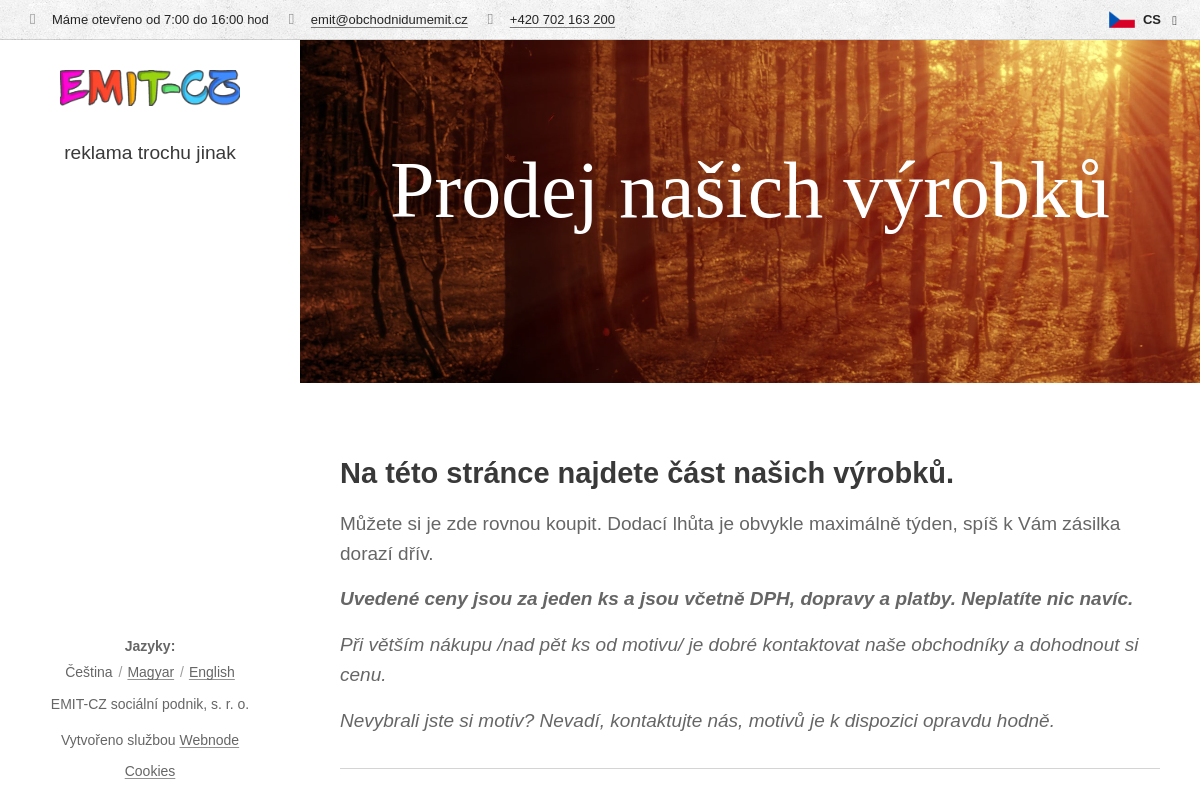The image size is (1200, 800).
Task: Click the 'reklama trochu jinak' tagline
Action: 149,152
